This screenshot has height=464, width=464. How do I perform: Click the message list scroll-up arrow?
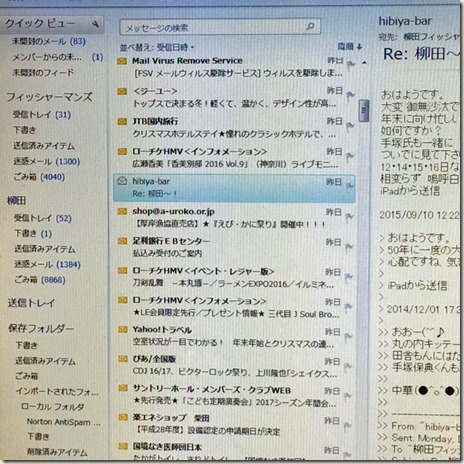364,62
